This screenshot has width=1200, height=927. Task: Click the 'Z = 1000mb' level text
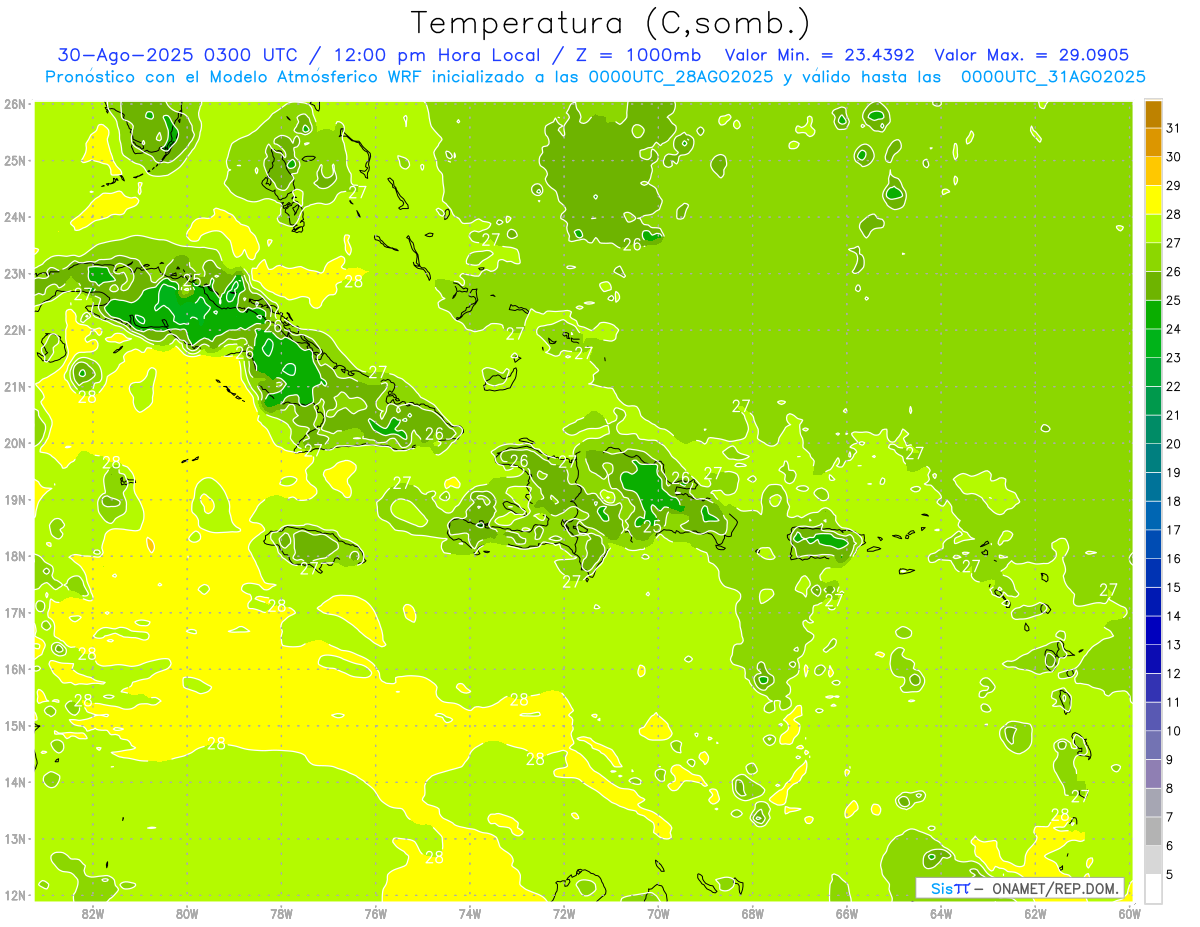click(637, 55)
